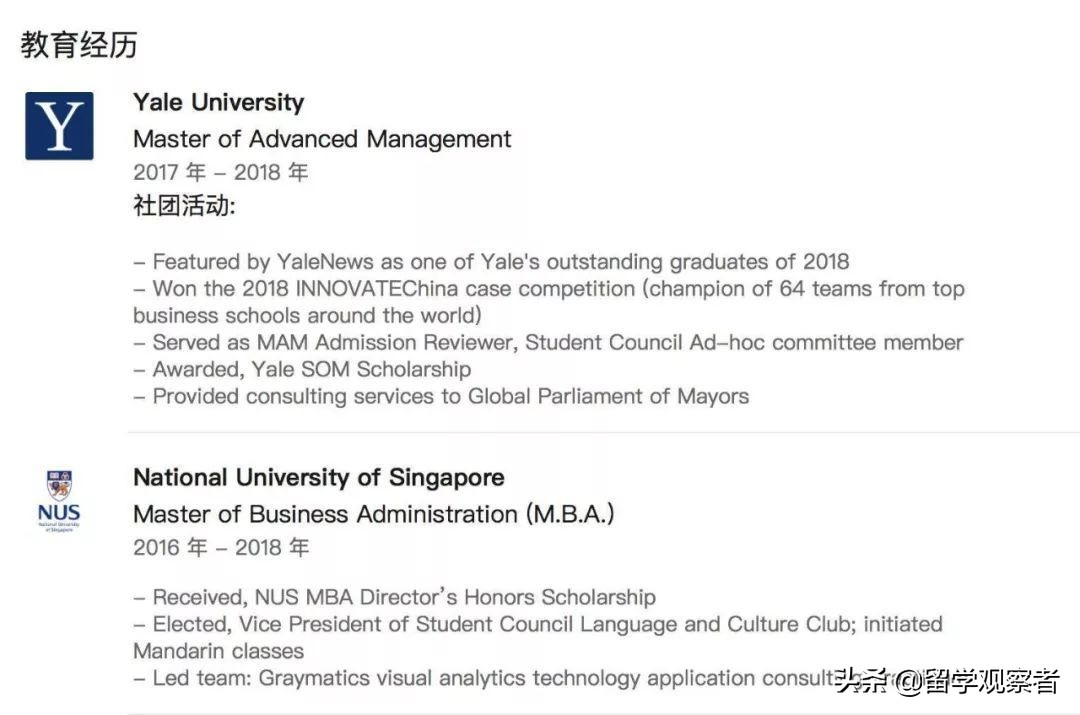Click the NUS MBA Director's Honors Scholarship line
Viewport: 1080px width, 715px height.
tap(395, 598)
